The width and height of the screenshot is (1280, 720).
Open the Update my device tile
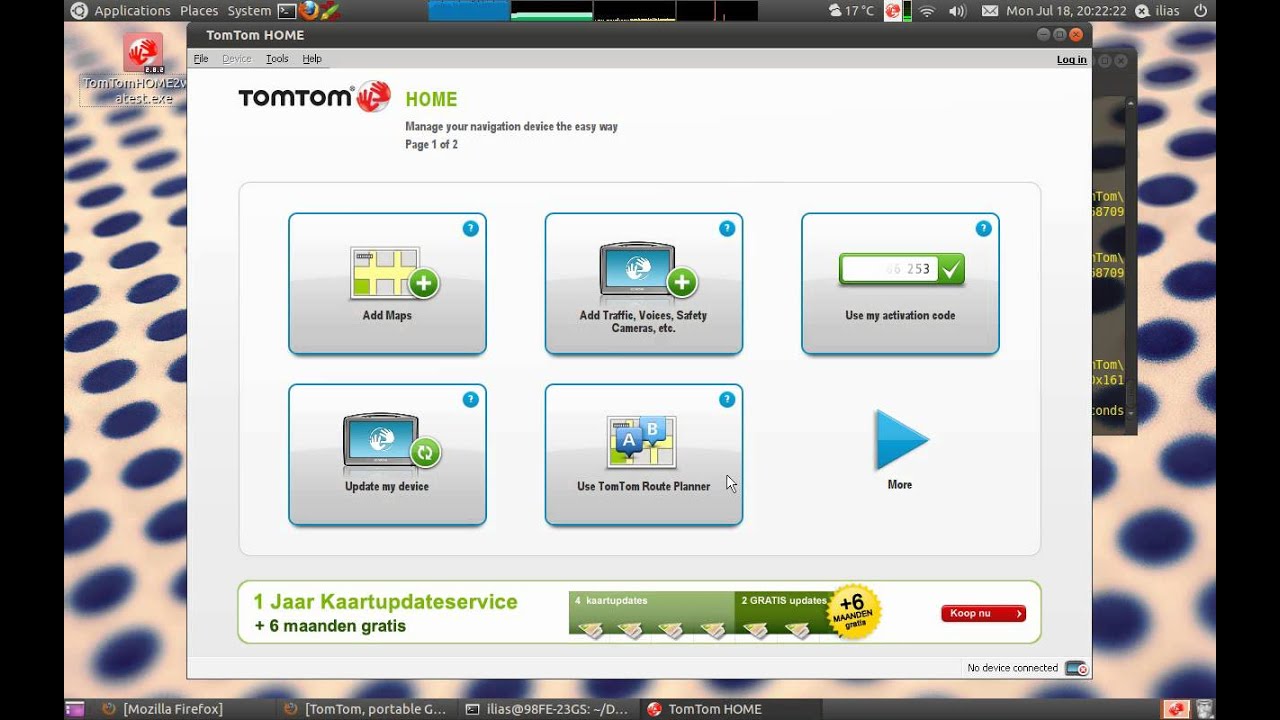(x=387, y=455)
